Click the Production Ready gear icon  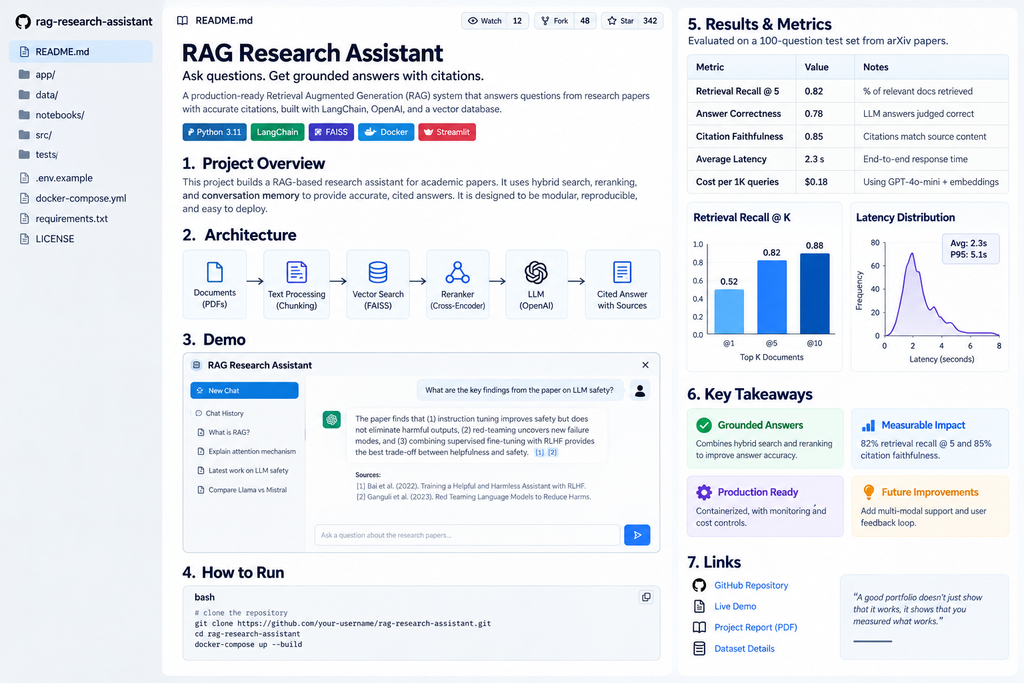point(703,492)
